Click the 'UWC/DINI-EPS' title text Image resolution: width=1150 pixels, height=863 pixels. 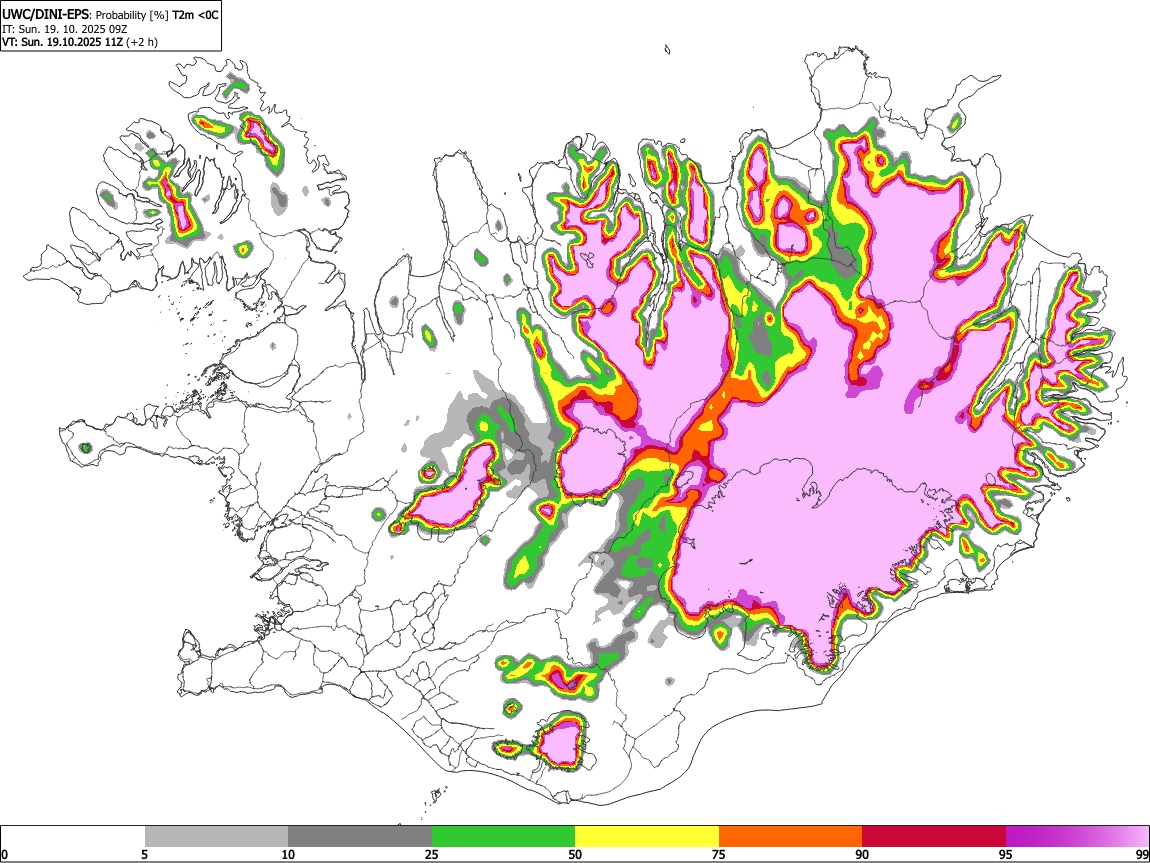tap(46, 15)
